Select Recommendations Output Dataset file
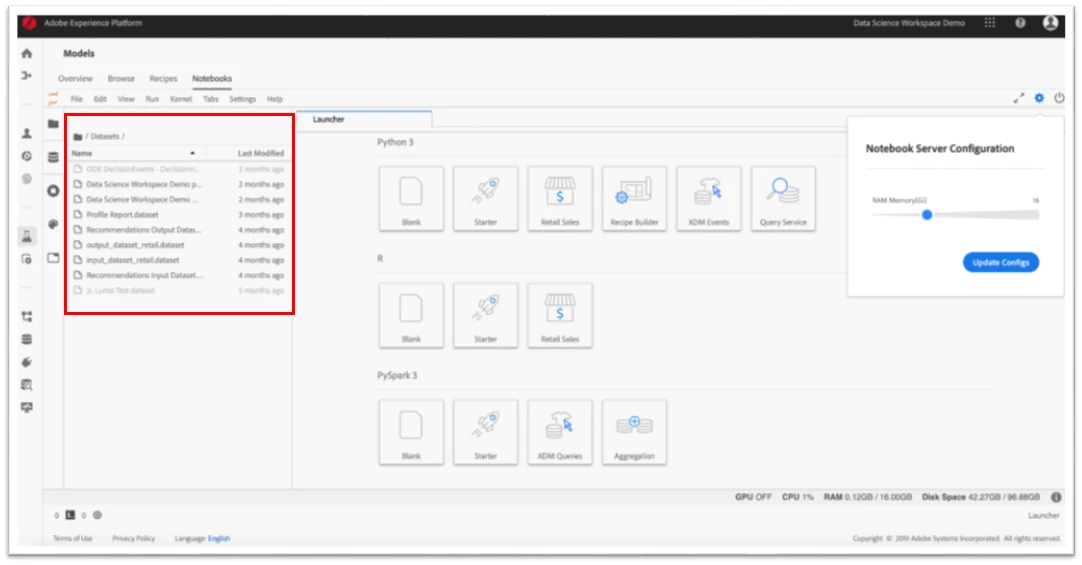Image resolution: width=1082 pixels, height=565 pixels. tap(178, 230)
